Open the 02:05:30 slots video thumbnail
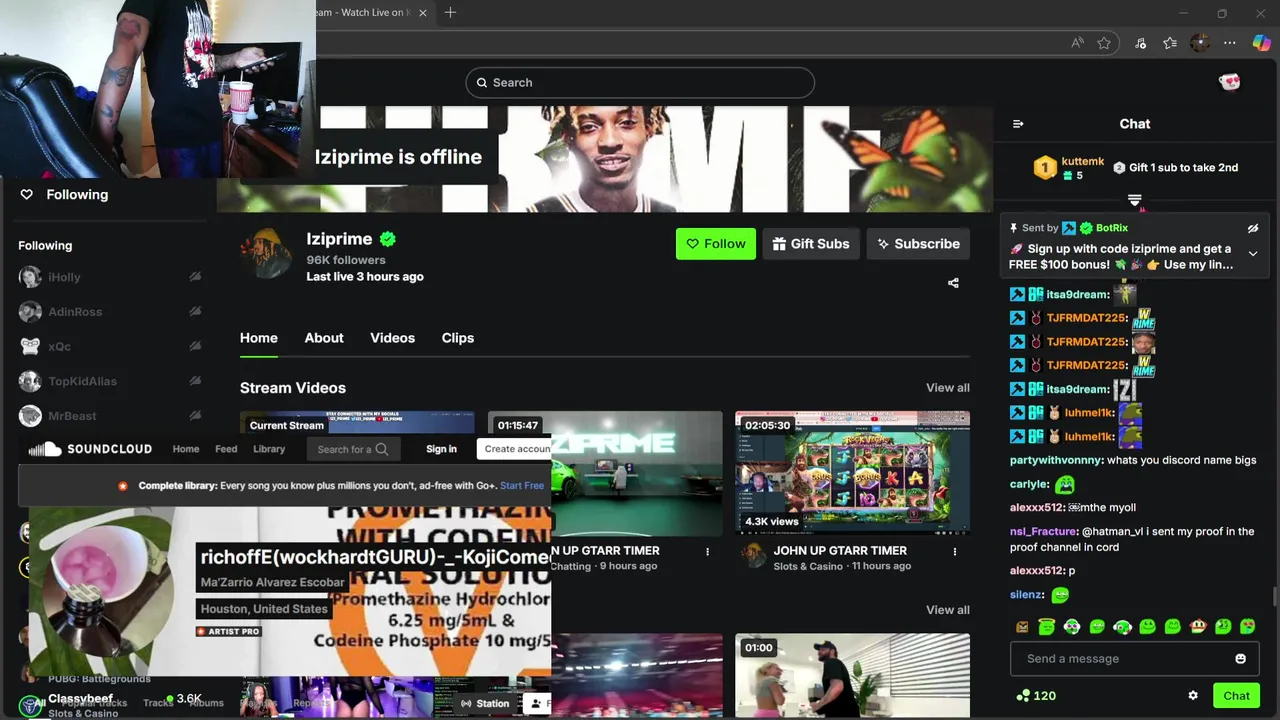 point(852,473)
